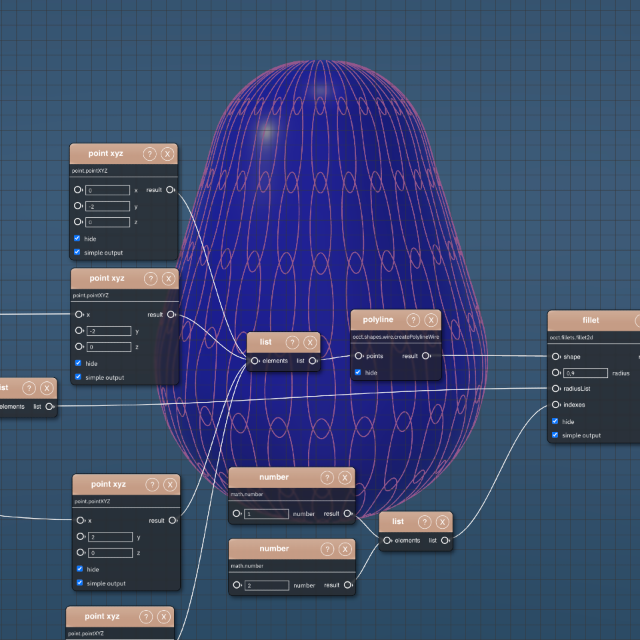Toggle hide checkbox on the polyline node
The height and width of the screenshot is (640, 640).
[x=358, y=372]
